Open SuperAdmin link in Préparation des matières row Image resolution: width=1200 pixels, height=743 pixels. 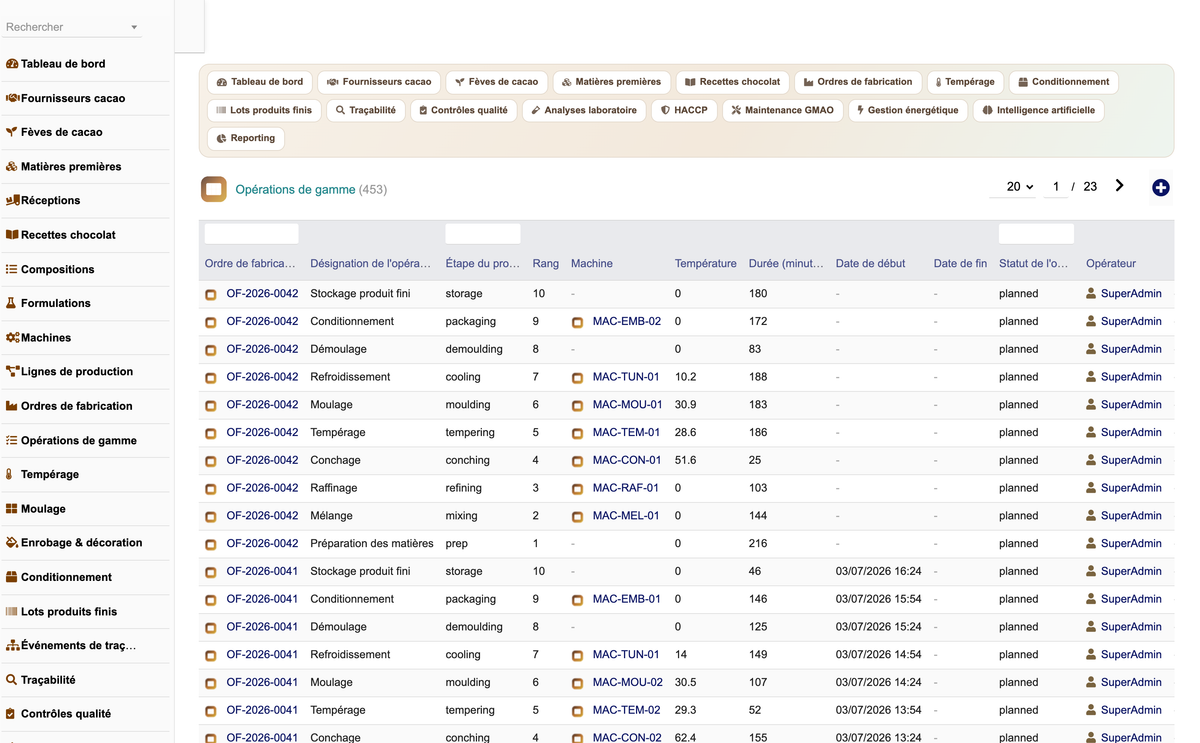click(1131, 544)
